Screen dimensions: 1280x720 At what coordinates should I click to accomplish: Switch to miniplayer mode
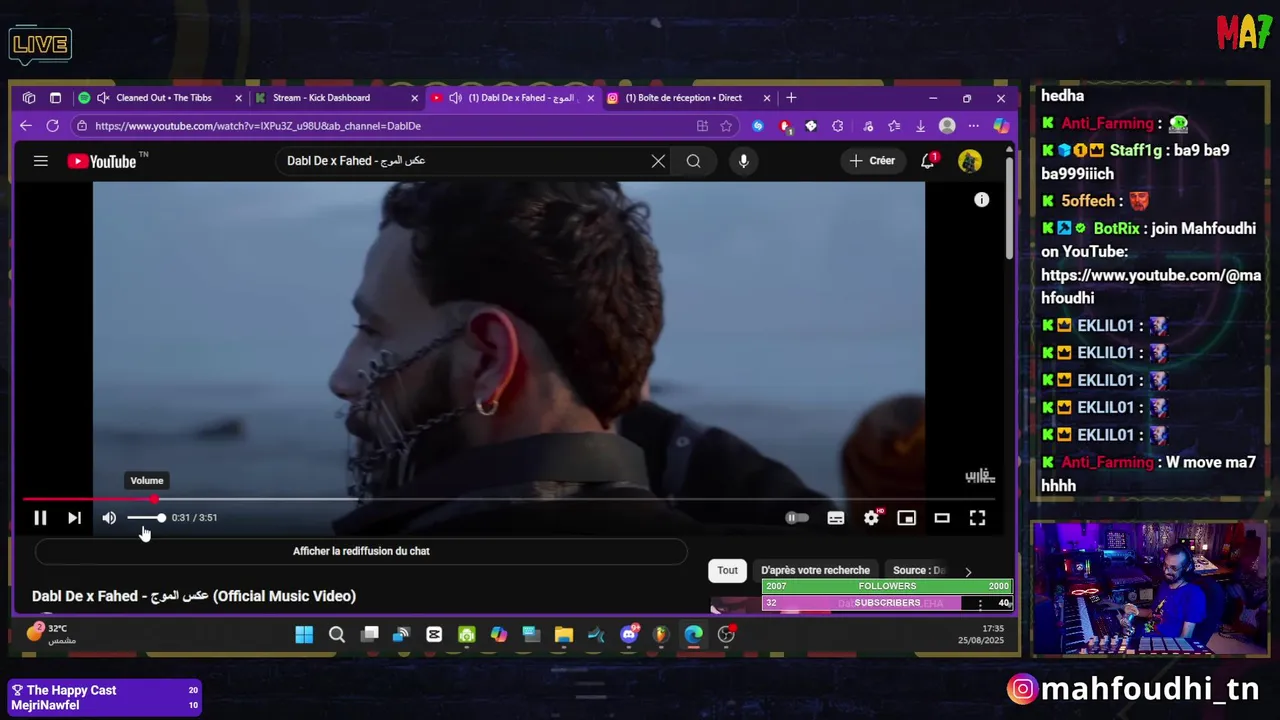pos(906,518)
